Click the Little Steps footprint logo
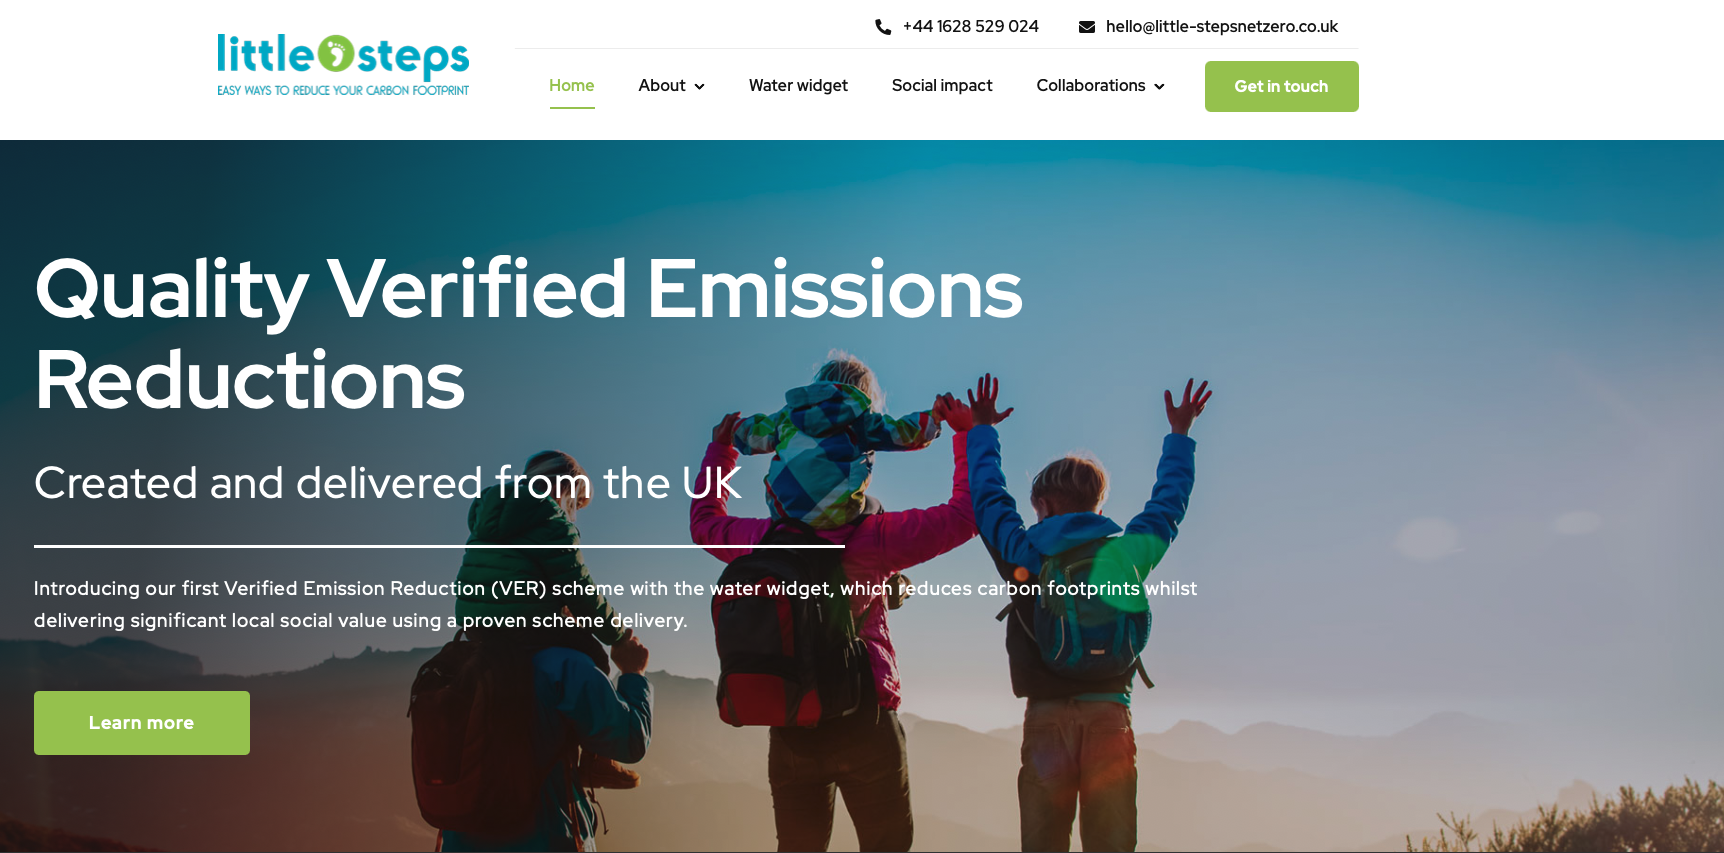 pyautogui.click(x=343, y=66)
